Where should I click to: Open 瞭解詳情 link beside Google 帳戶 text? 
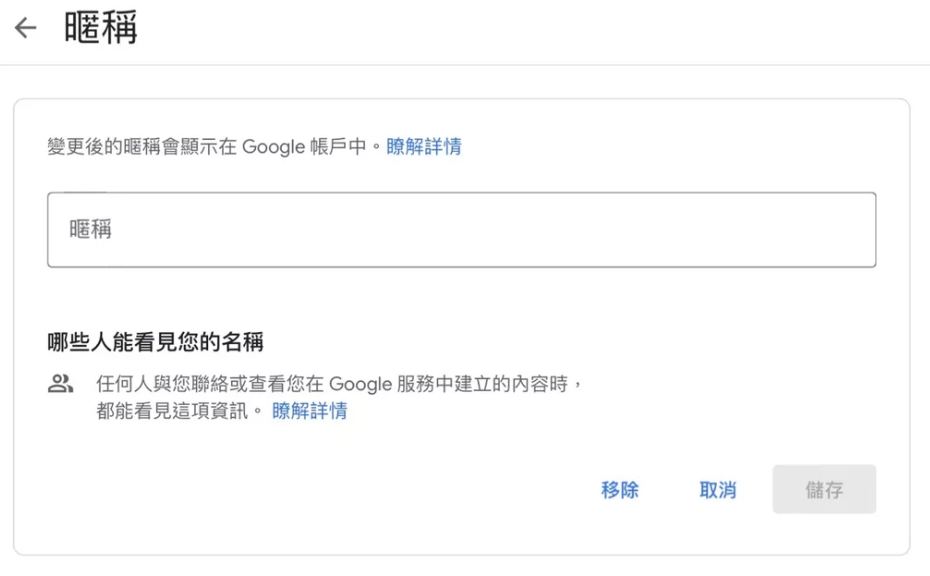[x=423, y=146]
